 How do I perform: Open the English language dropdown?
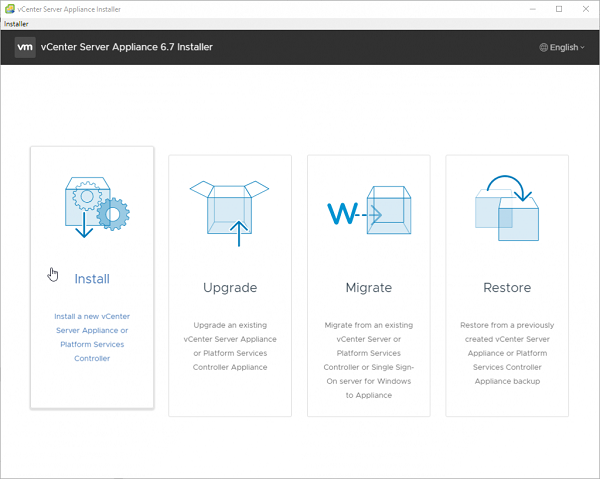click(562, 47)
